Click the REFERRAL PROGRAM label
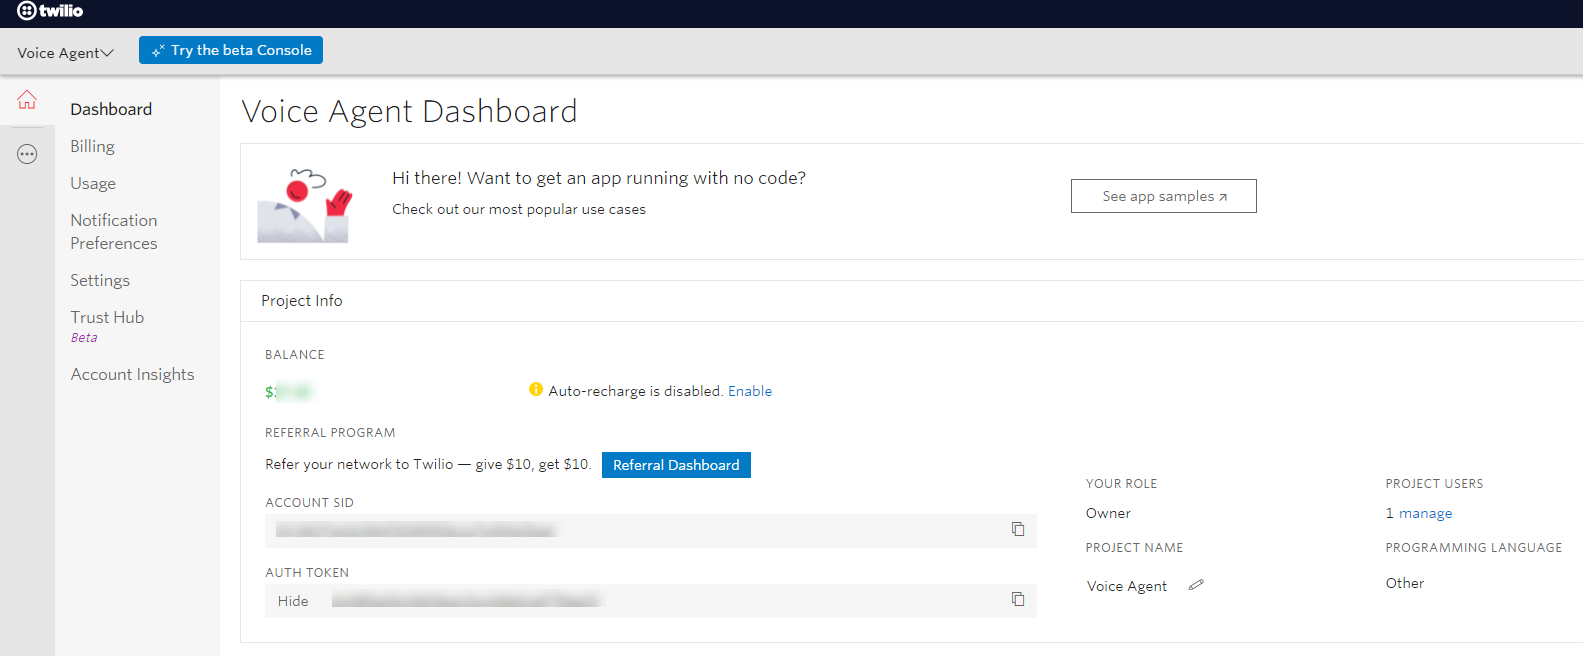The image size is (1583, 656). pos(330,433)
